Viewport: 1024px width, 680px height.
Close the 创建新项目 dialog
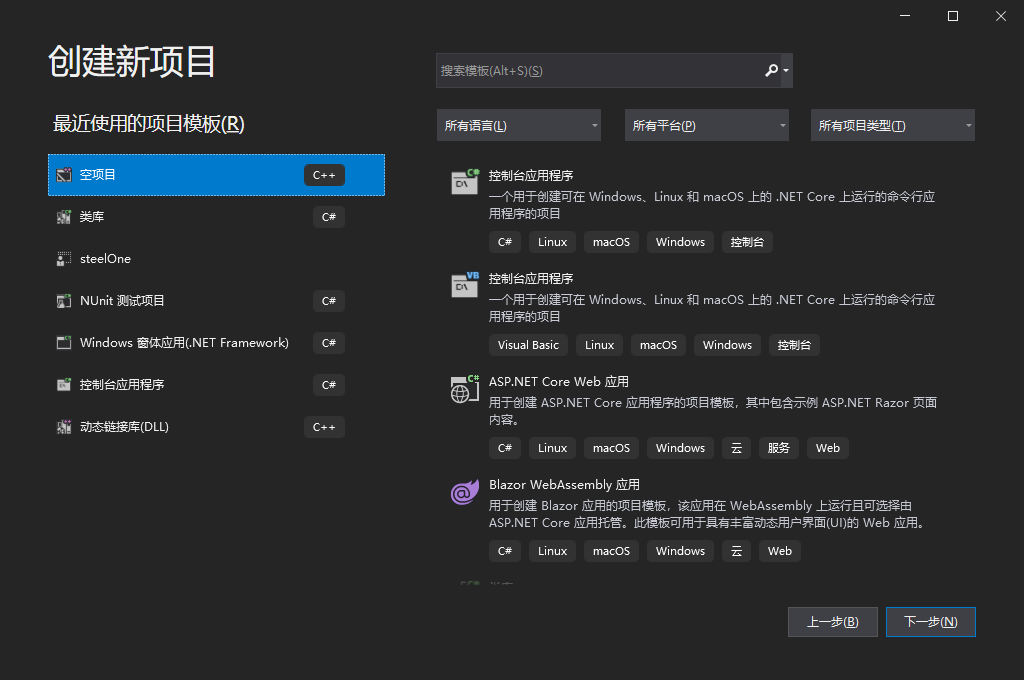coord(1000,16)
